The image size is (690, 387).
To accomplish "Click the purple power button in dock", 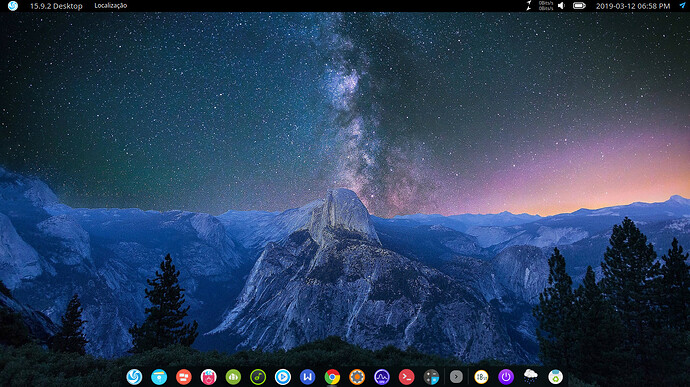I will [506, 377].
